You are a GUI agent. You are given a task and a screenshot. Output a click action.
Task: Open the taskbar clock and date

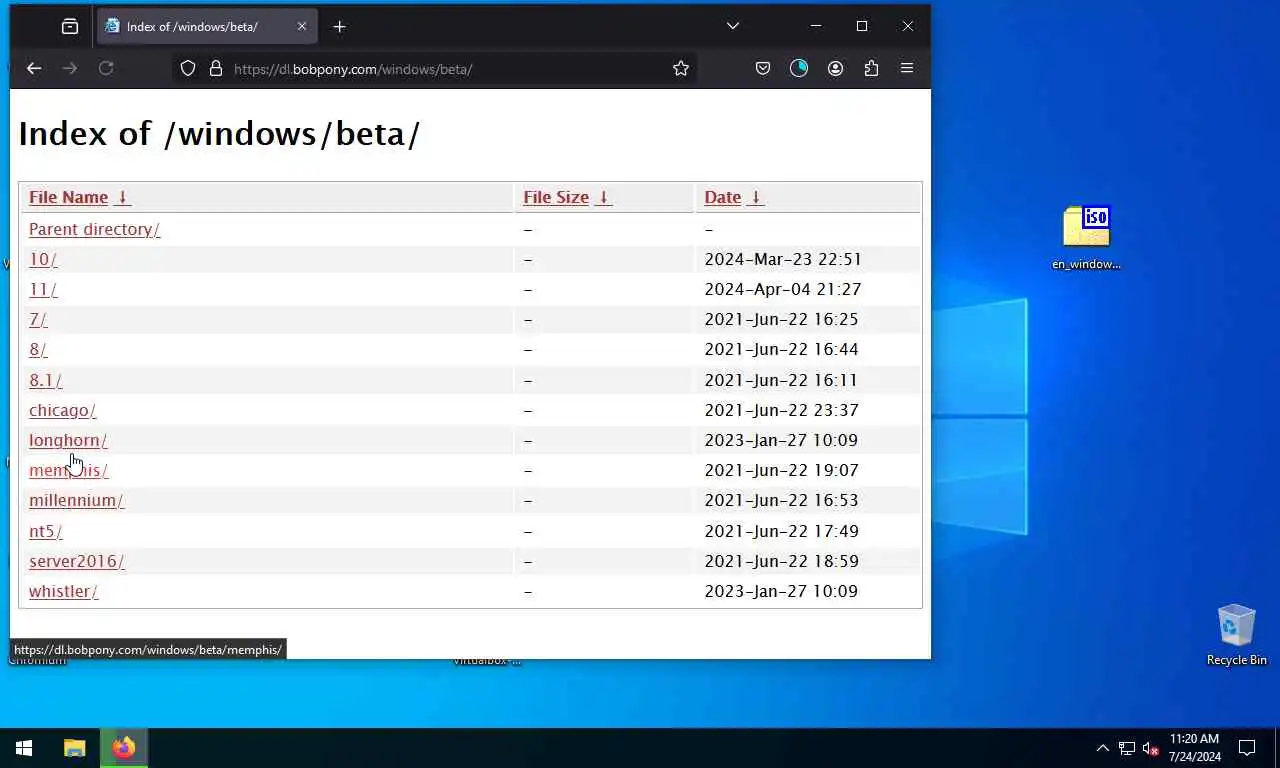(1194, 748)
